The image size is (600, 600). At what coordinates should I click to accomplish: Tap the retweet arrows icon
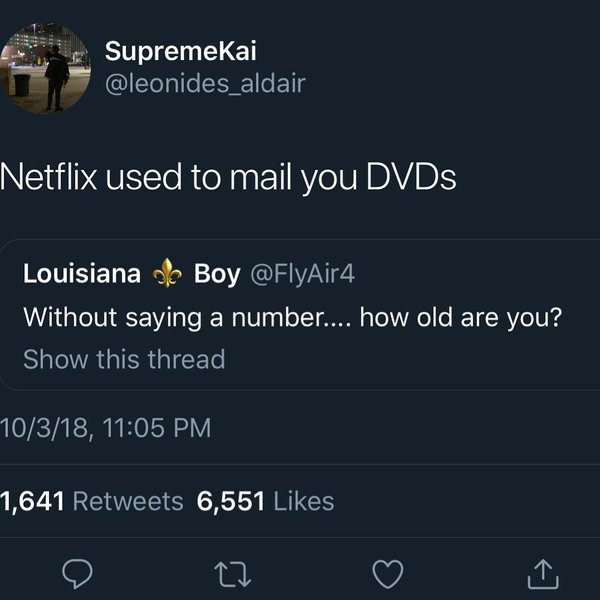(x=233, y=574)
